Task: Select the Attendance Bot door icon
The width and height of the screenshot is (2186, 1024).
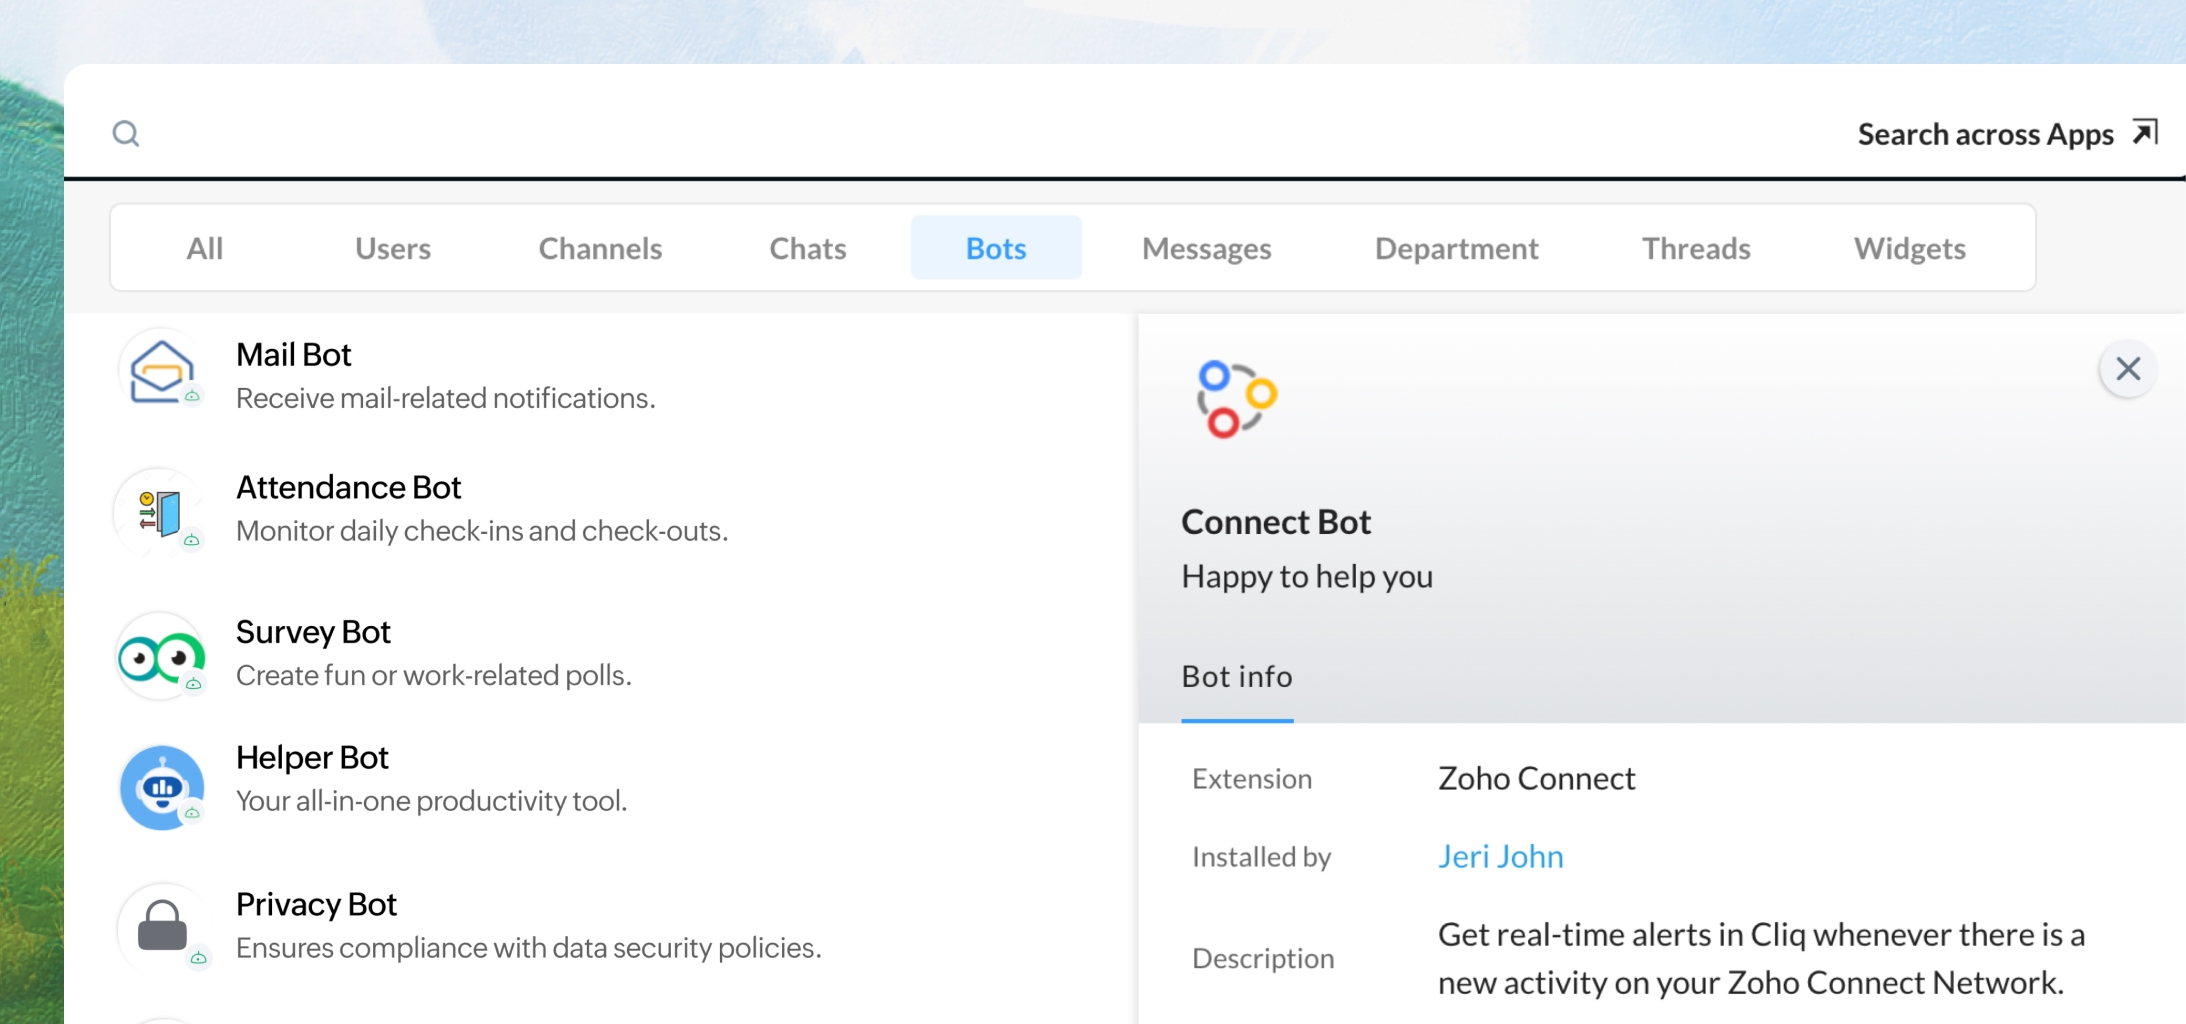Action: point(161,513)
